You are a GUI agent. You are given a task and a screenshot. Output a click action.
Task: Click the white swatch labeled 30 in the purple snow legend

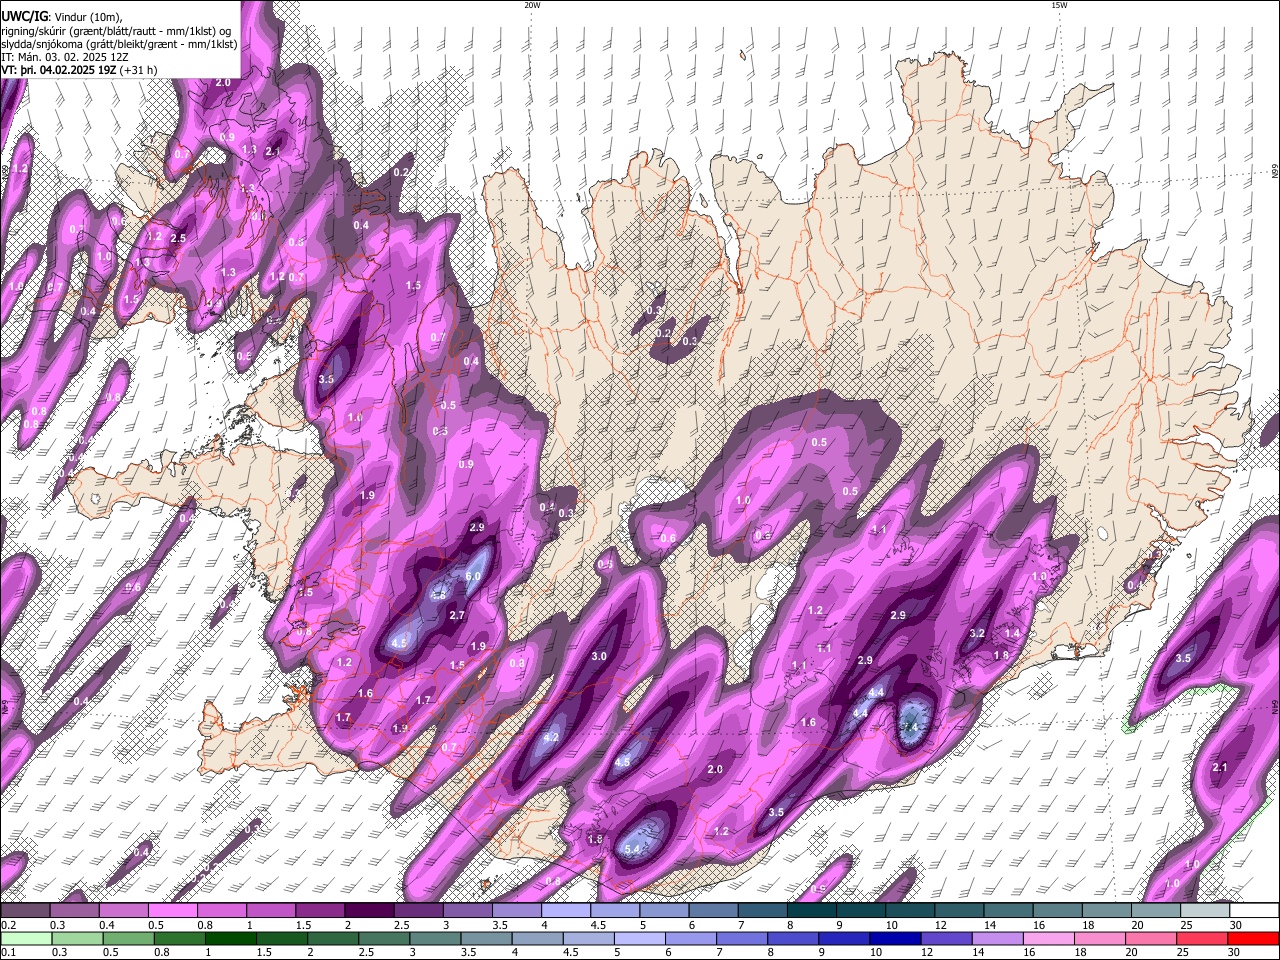pyautogui.click(x=1254, y=910)
